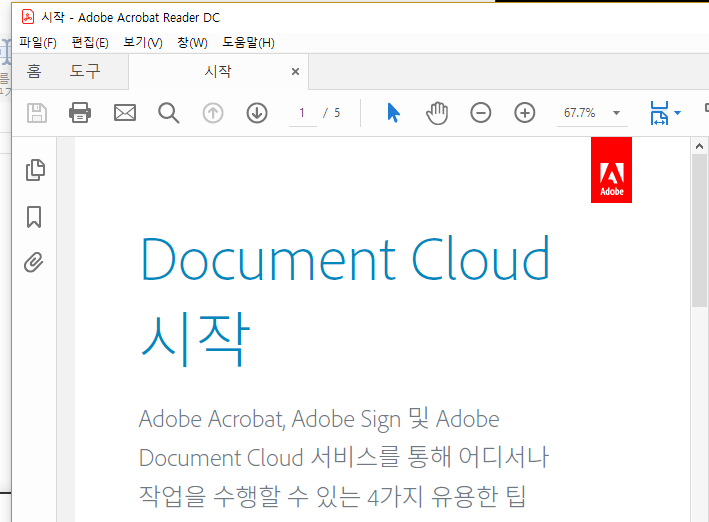The height and width of the screenshot is (522, 709).
Task: Activate the Hand pan tool
Action: pyautogui.click(x=437, y=113)
